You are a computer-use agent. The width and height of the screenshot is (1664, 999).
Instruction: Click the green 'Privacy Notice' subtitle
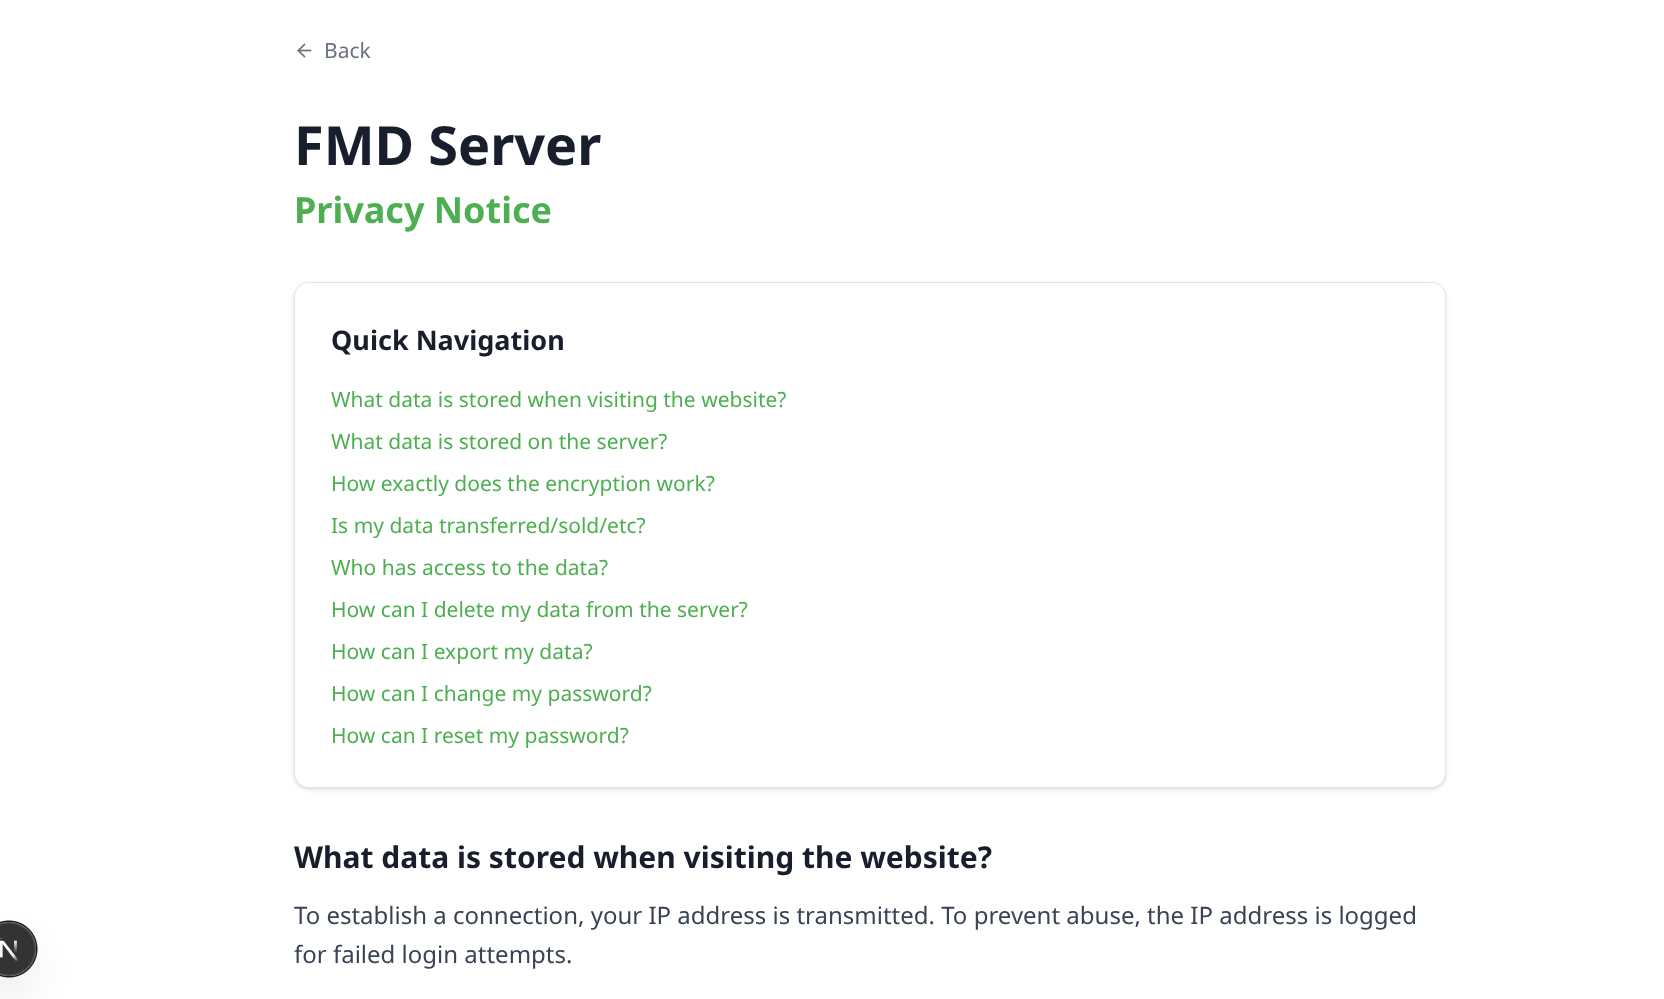pos(422,211)
